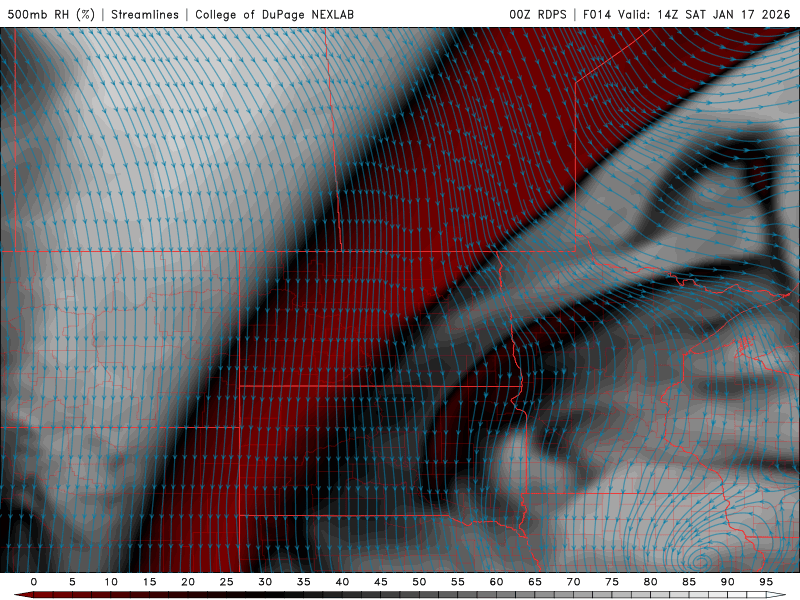
Task: Click the "45" color scale label
Action: coord(381,582)
